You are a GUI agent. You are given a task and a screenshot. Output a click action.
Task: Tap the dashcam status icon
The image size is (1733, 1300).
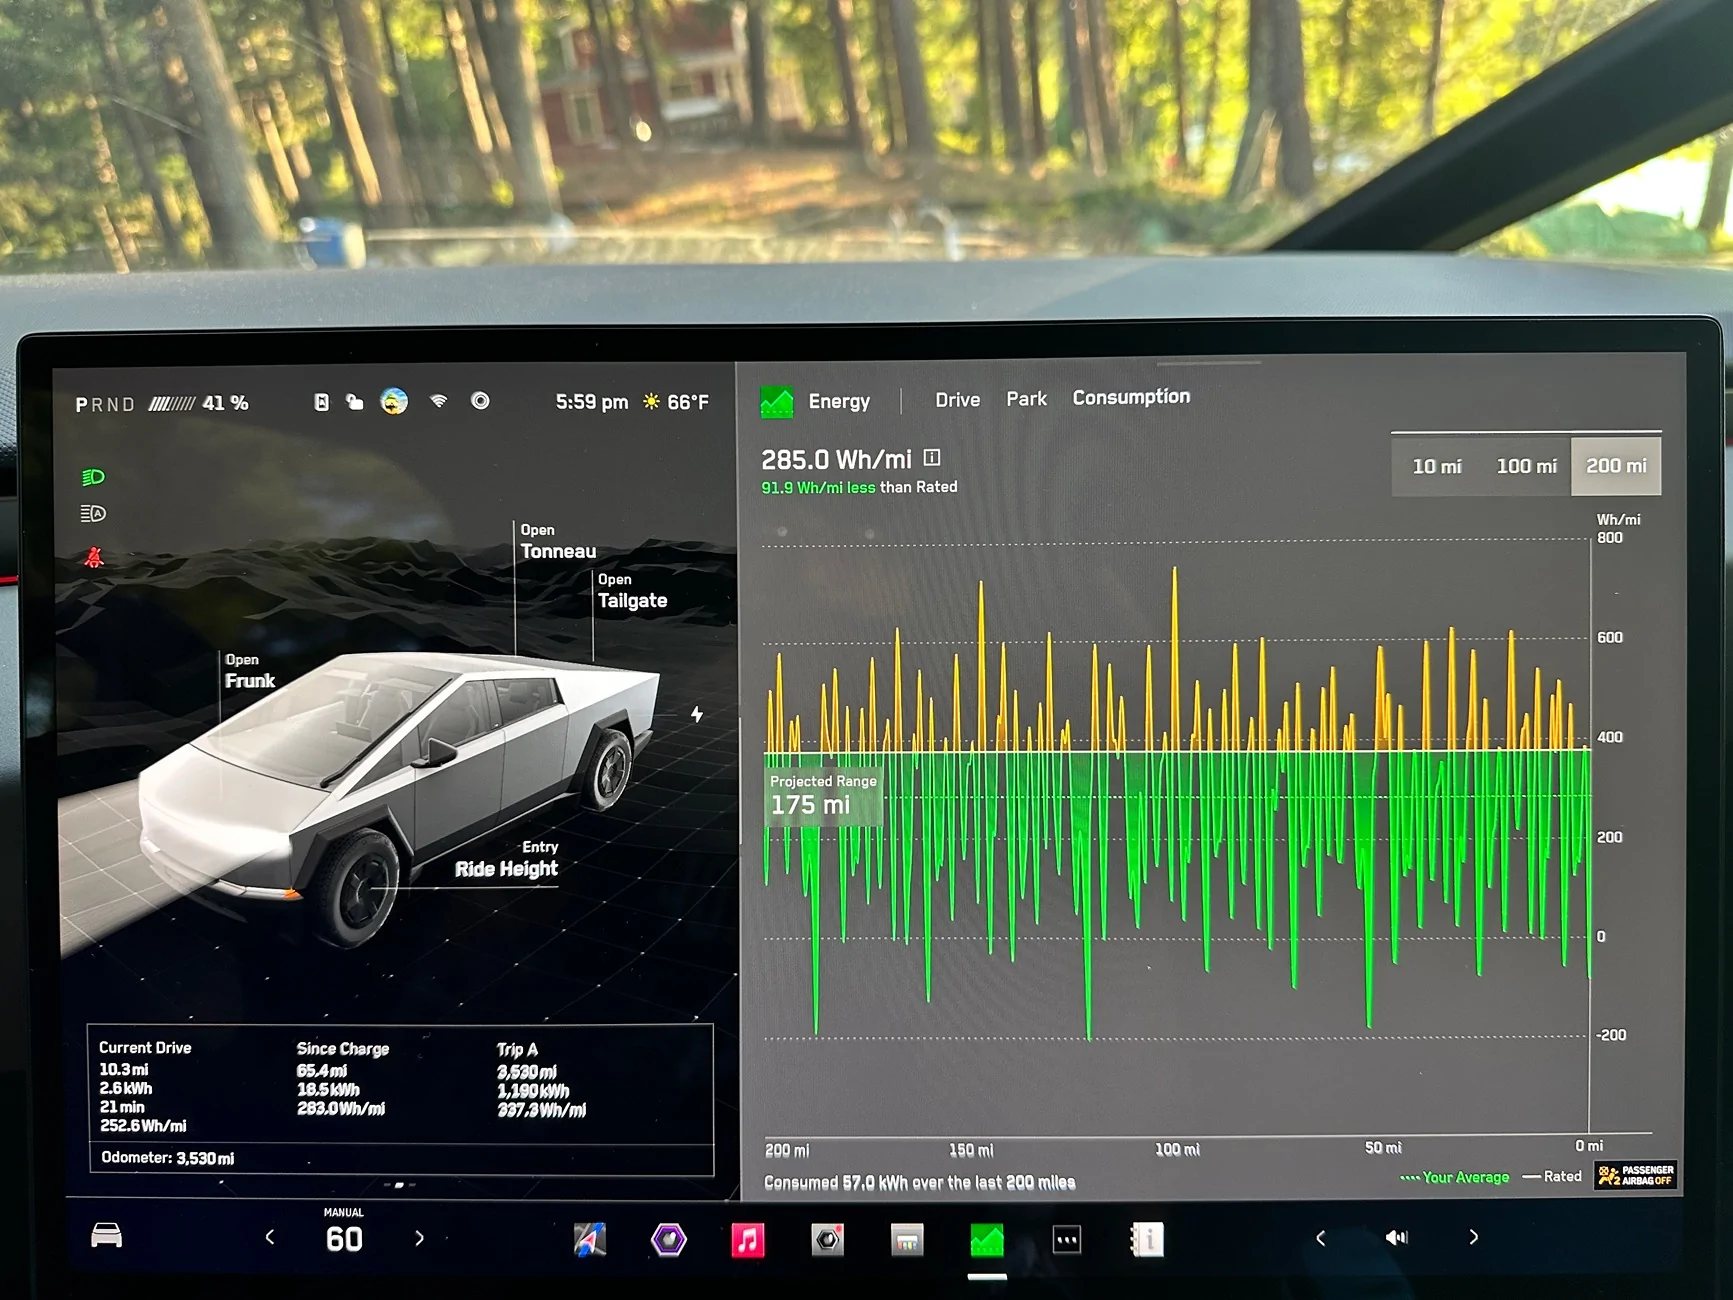point(321,402)
